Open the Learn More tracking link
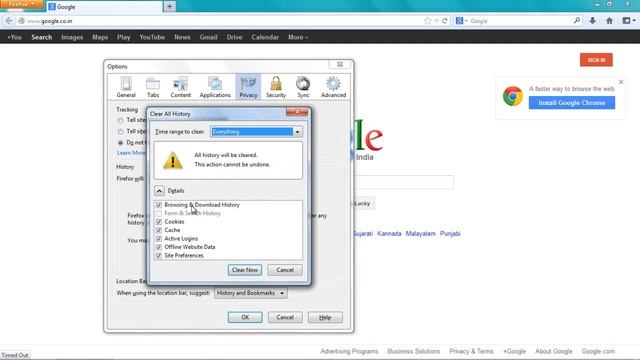The width and height of the screenshot is (640, 360). click(x=131, y=153)
